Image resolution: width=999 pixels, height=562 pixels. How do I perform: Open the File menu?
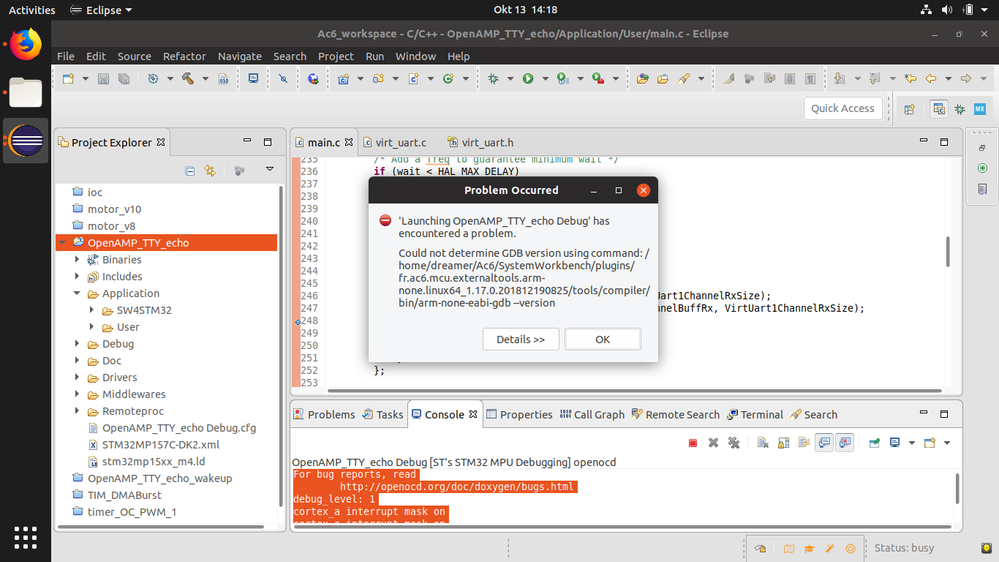pos(66,56)
